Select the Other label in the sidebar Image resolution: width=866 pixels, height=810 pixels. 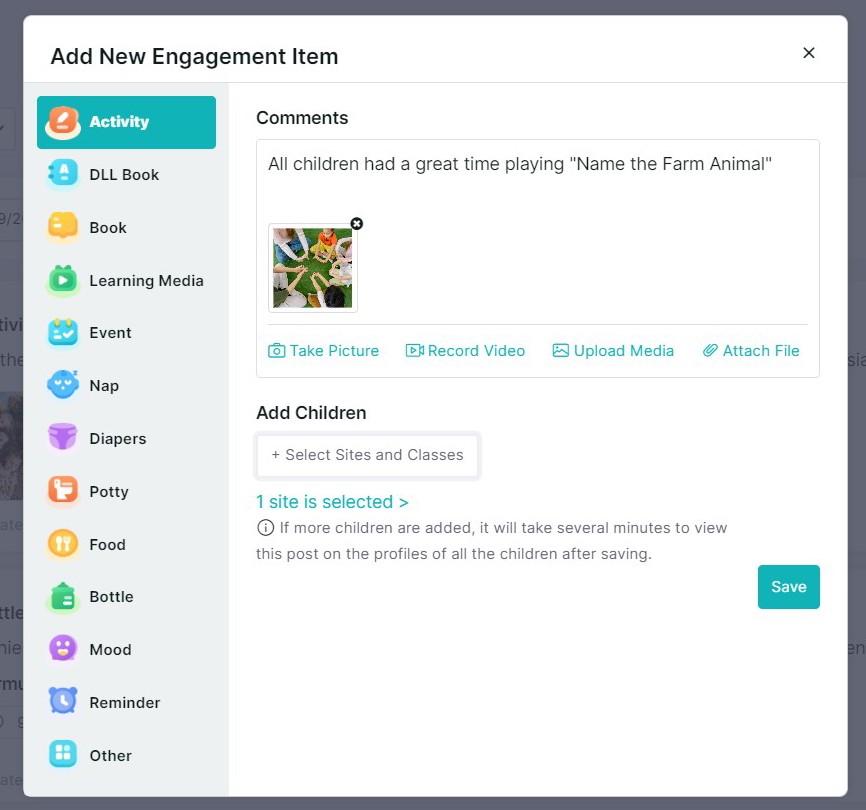pyautogui.click(x=110, y=755)
